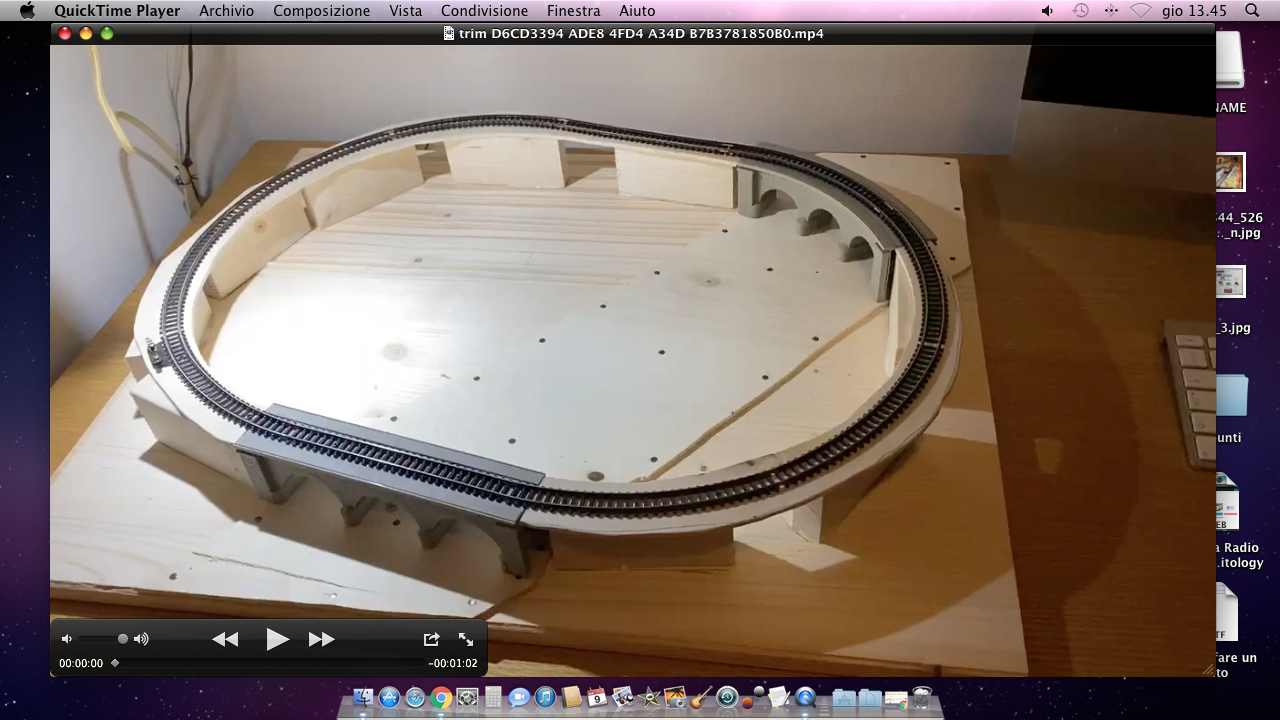The width and height of the screenshot is (1280, 720).
Task: Select the blue folder on the desktop
Action: click(x=1232, y=395)
